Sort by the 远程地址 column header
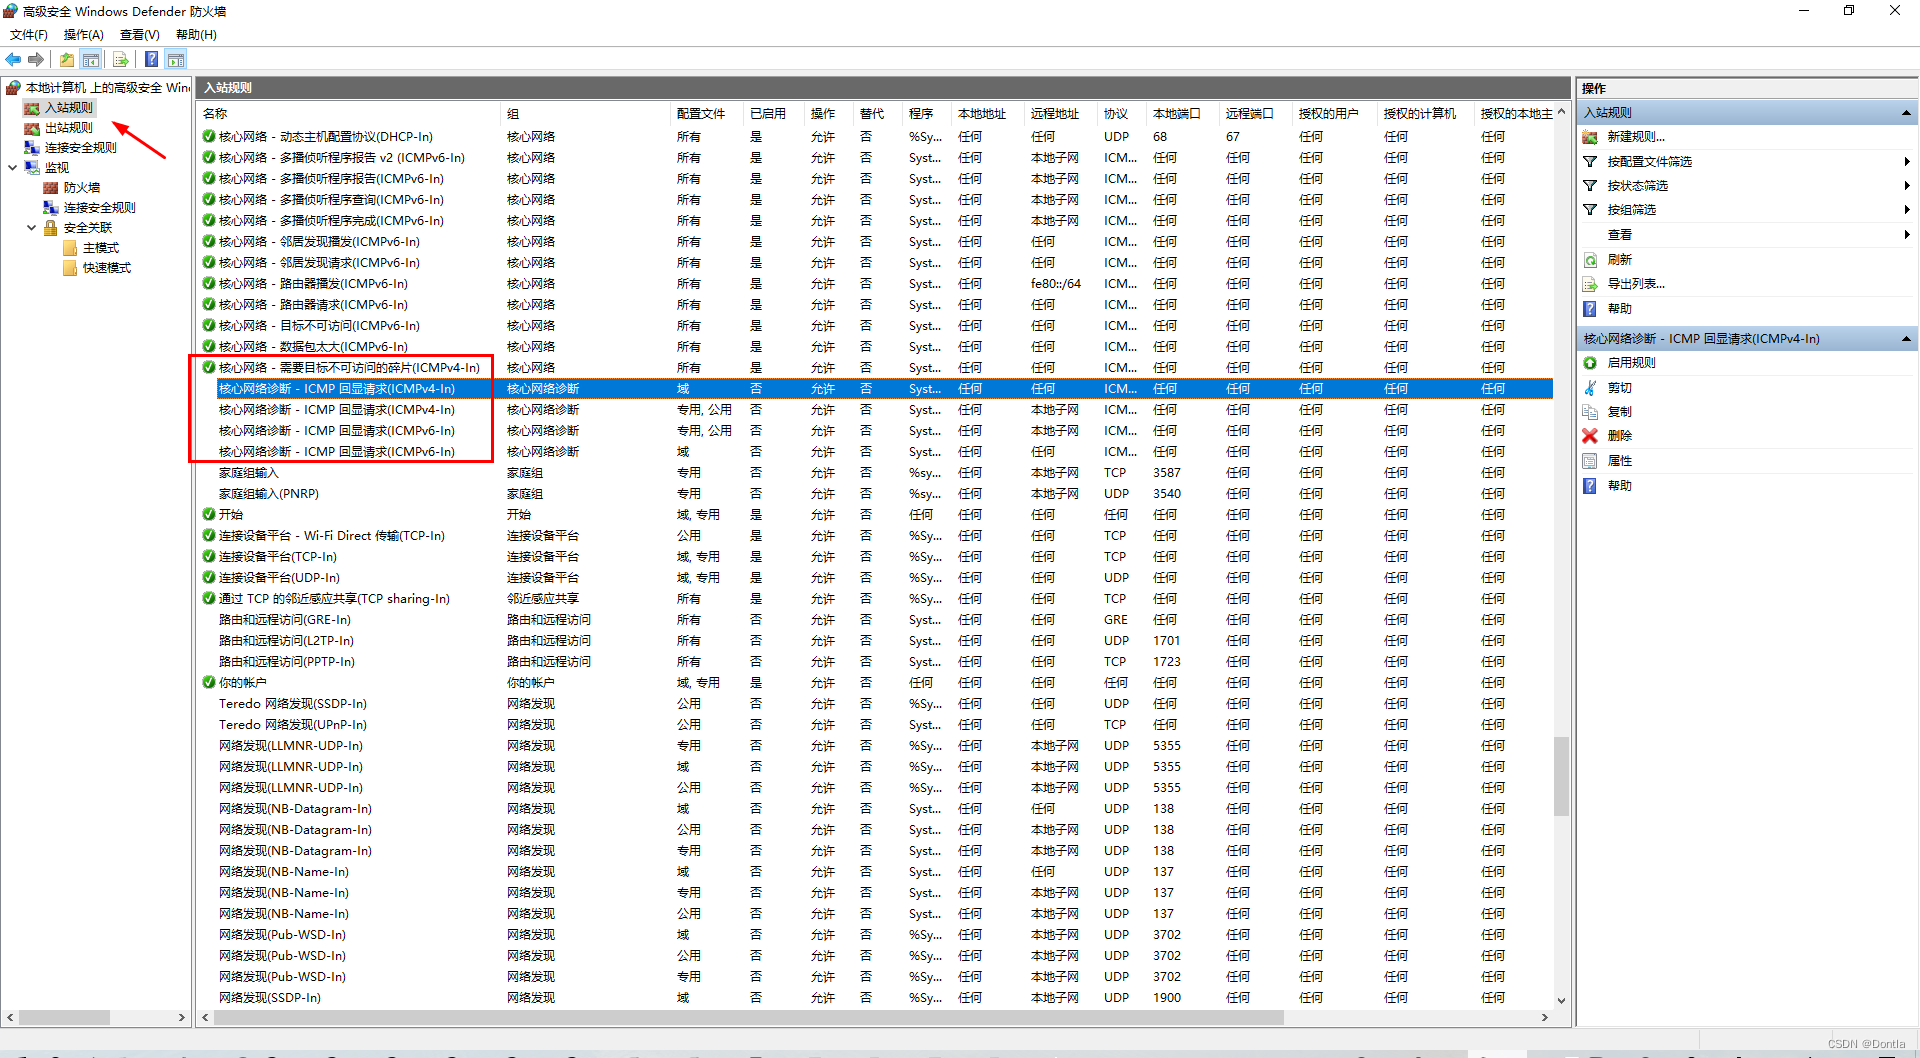 click(1062, 114)
